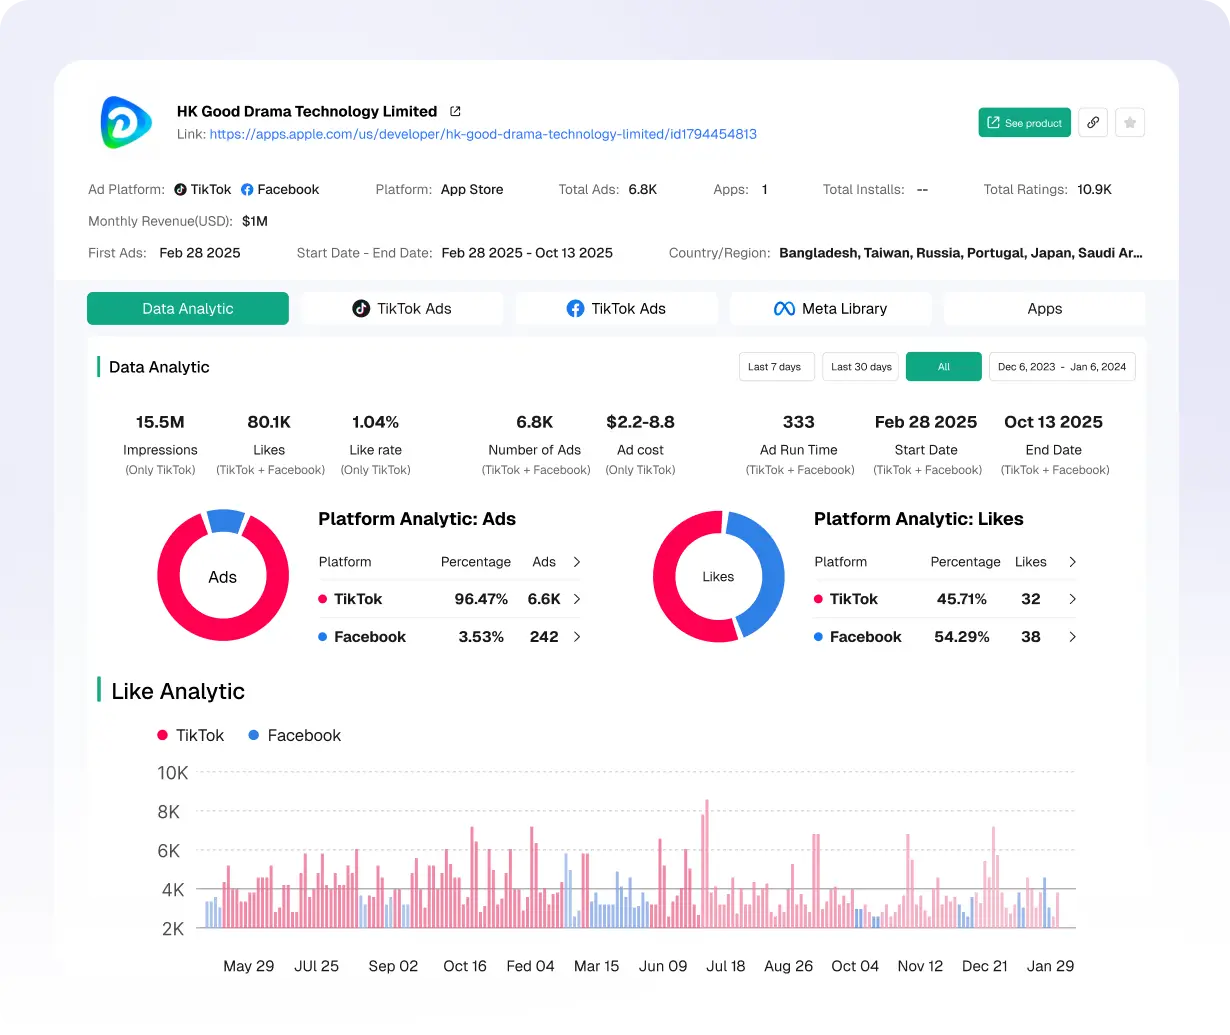
Task: Select the Last 7 days filter
Action: click(x=776, y=366)
